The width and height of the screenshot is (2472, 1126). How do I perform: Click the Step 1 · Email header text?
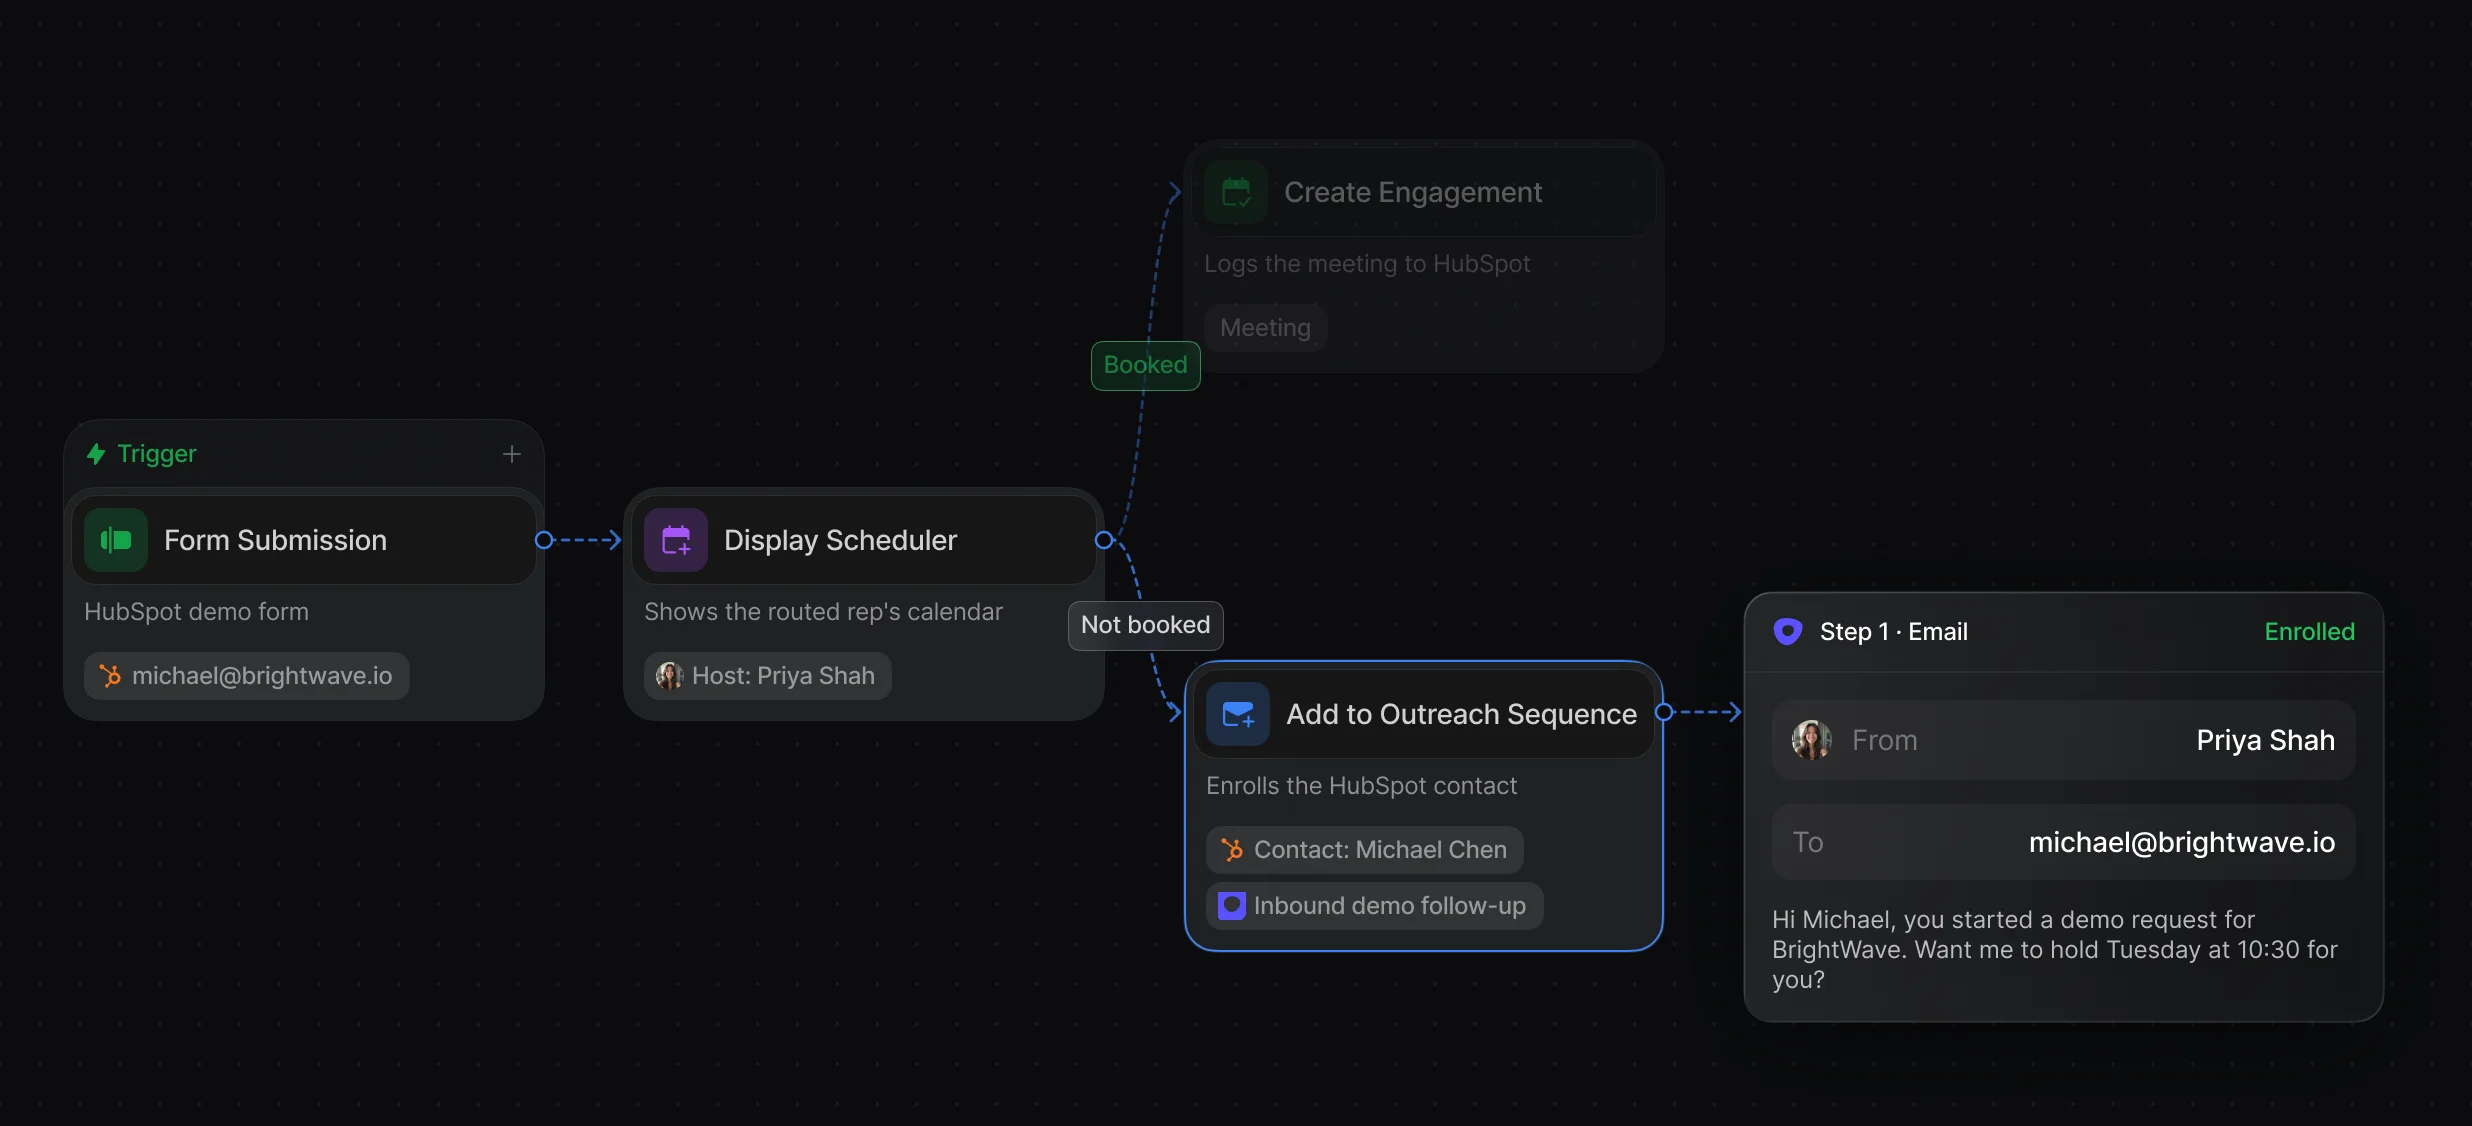tap(1894, 632)
